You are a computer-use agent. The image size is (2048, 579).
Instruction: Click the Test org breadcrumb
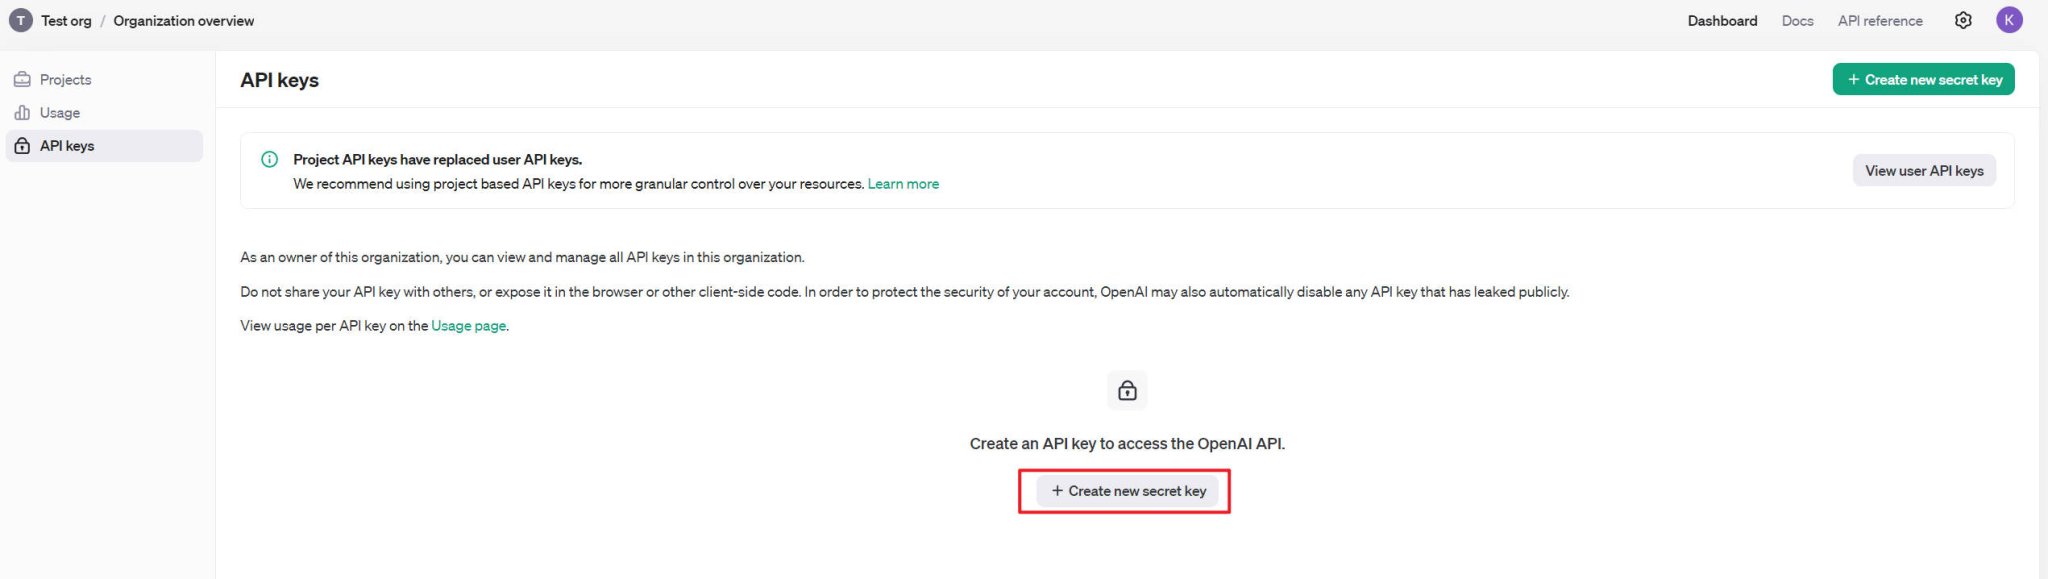66,20
